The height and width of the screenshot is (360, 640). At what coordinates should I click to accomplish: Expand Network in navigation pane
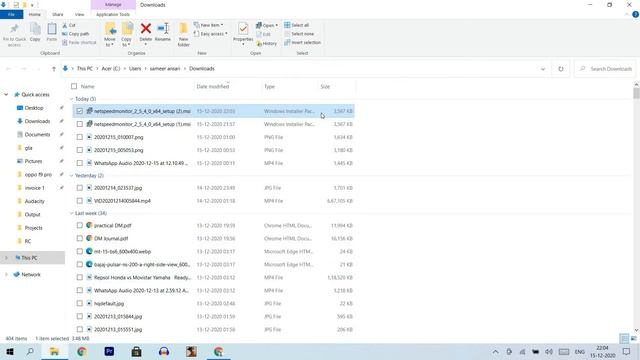(x=6, y=275)
